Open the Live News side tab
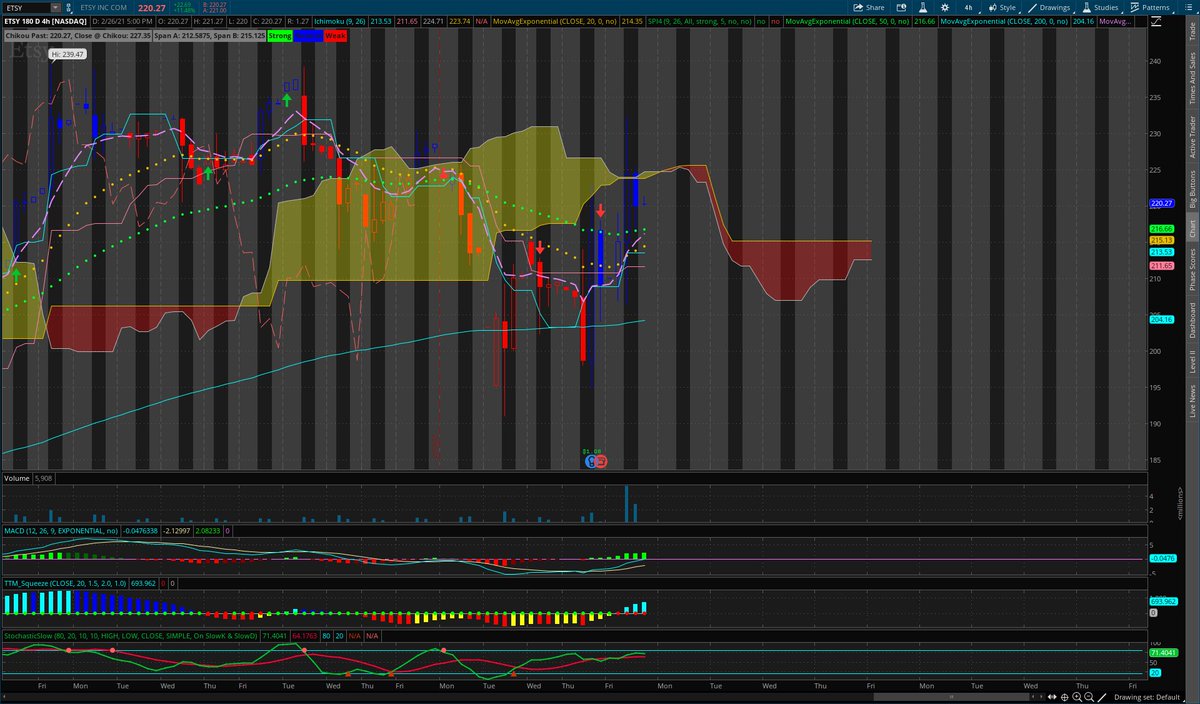Screen dimensions: 1200x704 (1191, 399)
